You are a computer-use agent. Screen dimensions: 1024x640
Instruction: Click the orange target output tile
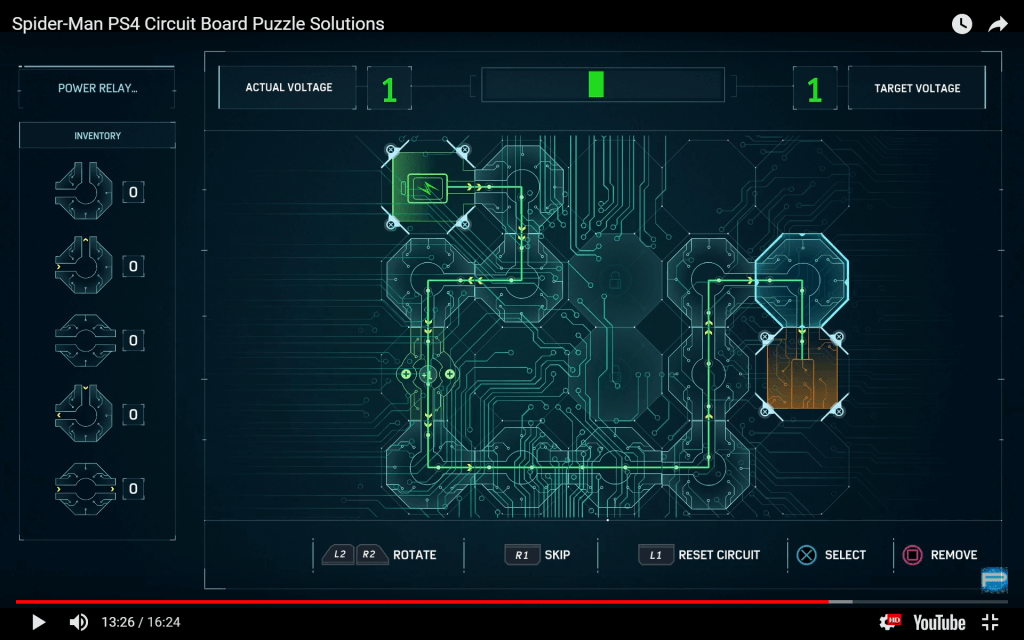pyautogui.click(x=802, y=375)
